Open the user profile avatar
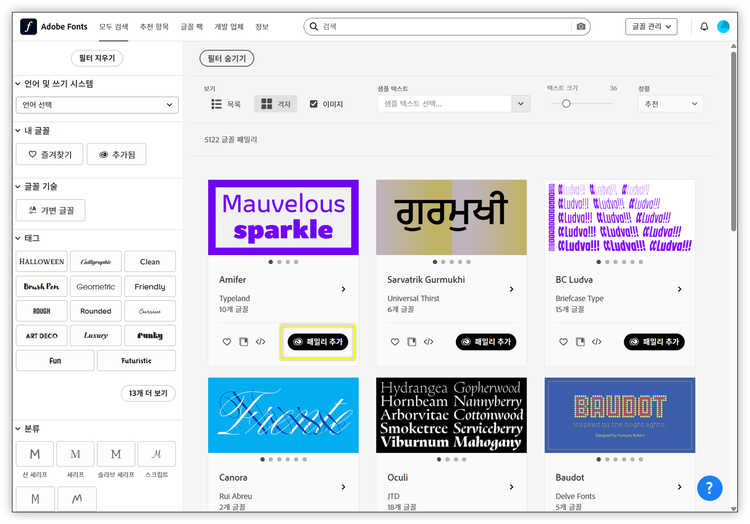750x524 pixels. (723, 26)
